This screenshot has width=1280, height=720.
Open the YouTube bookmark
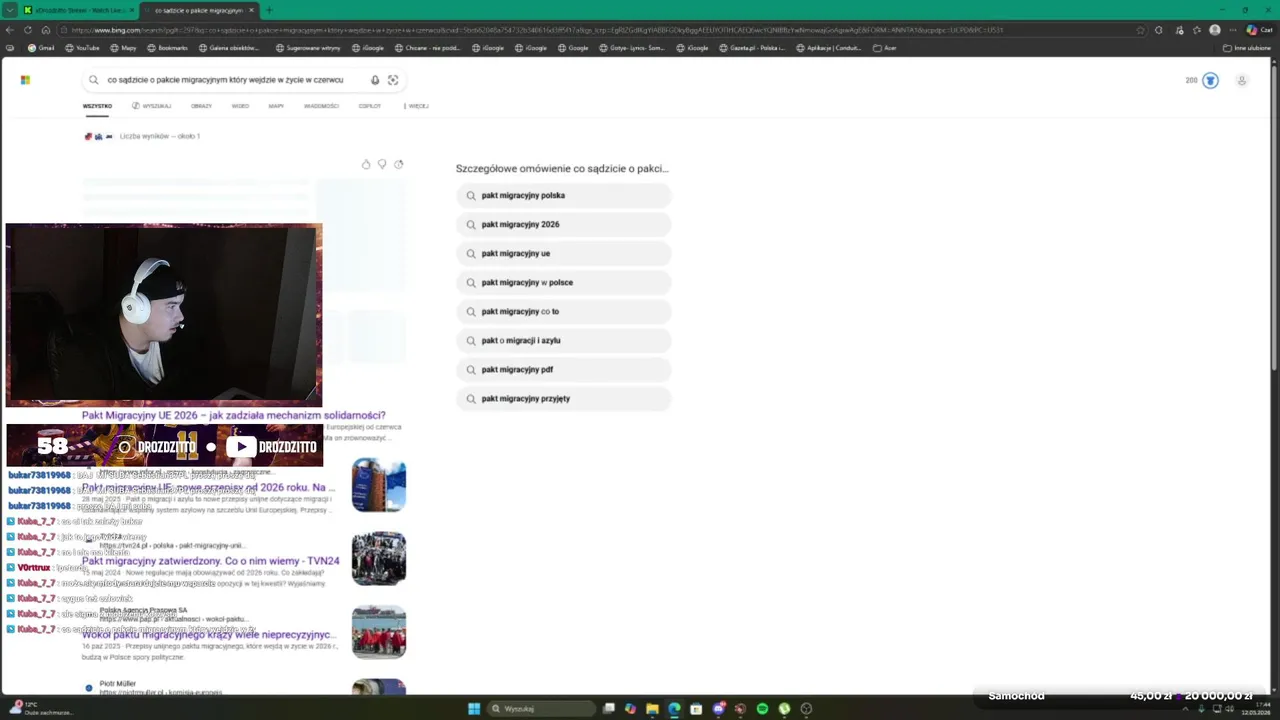coord(82,48)
